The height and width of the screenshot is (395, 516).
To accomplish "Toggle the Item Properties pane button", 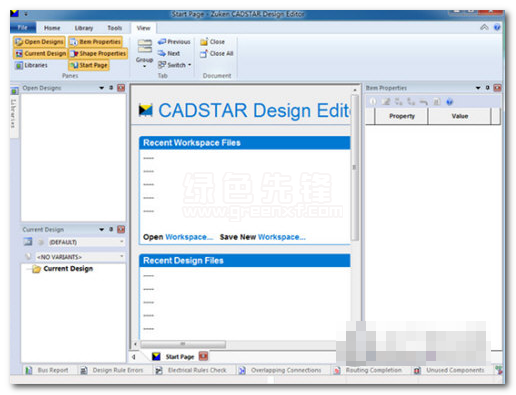I will coord(96,42).
